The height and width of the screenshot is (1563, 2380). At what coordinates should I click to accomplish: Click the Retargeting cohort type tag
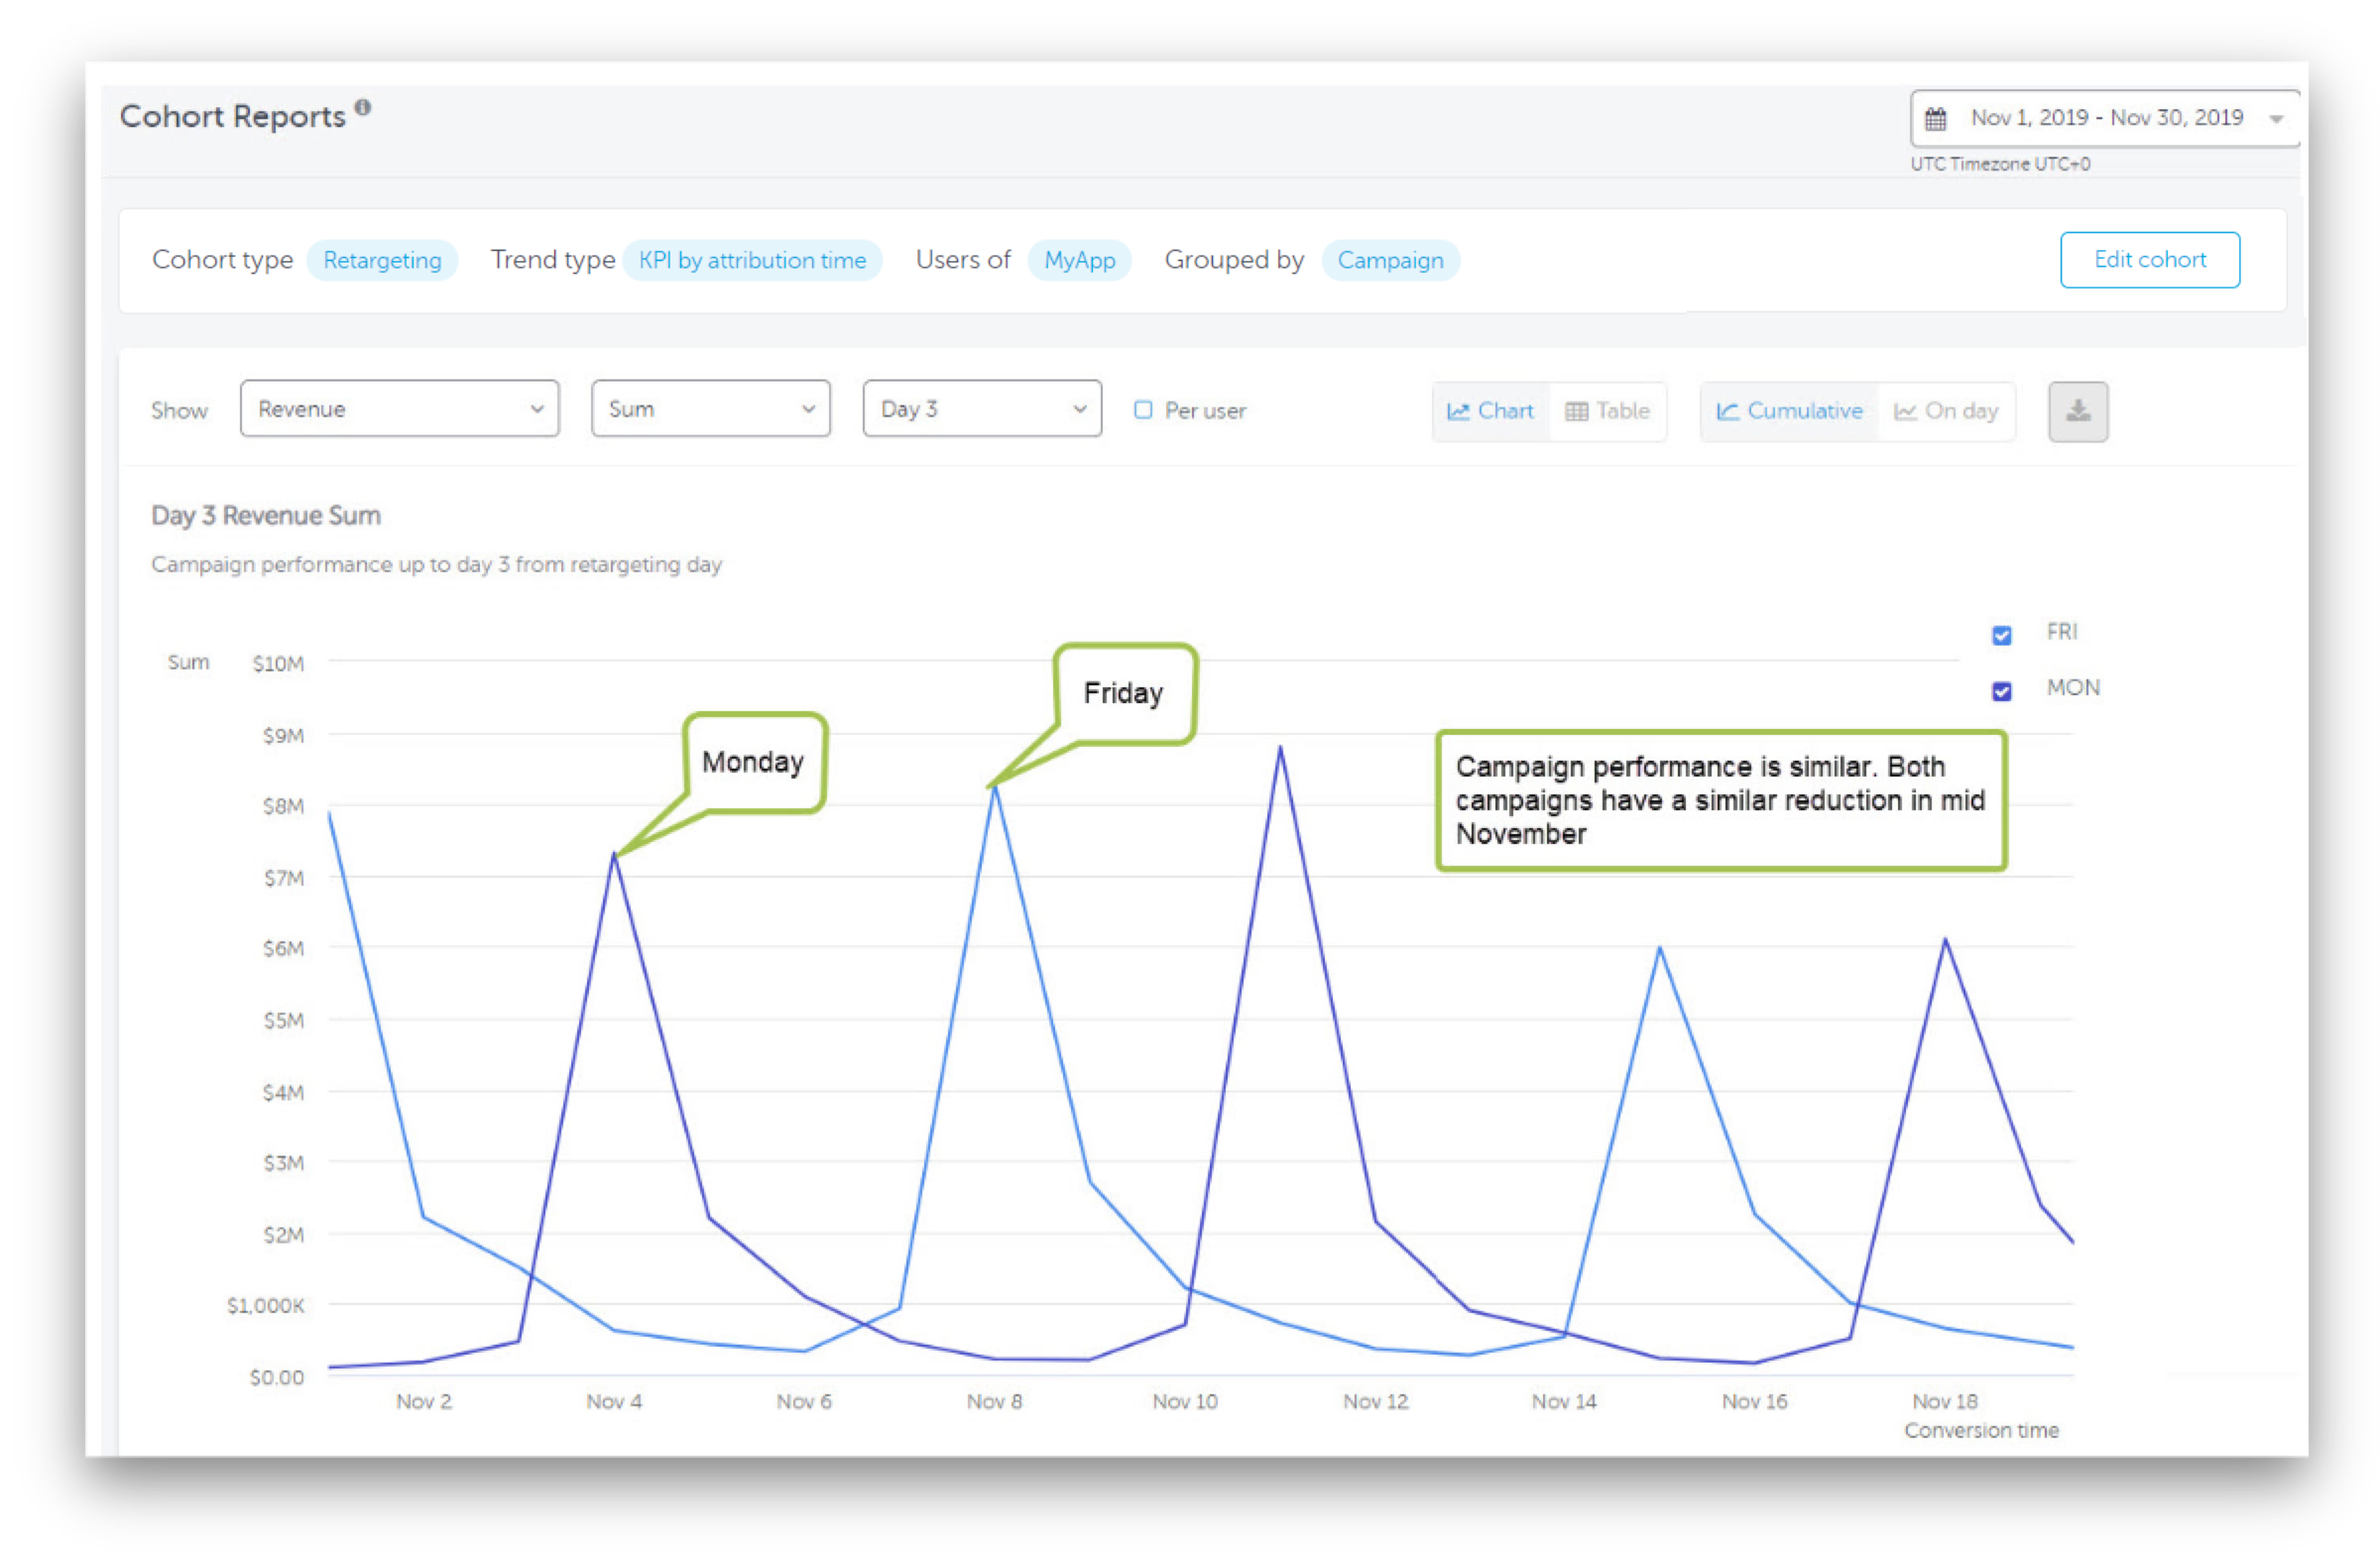pyautogui.click(x=381, y=261)
